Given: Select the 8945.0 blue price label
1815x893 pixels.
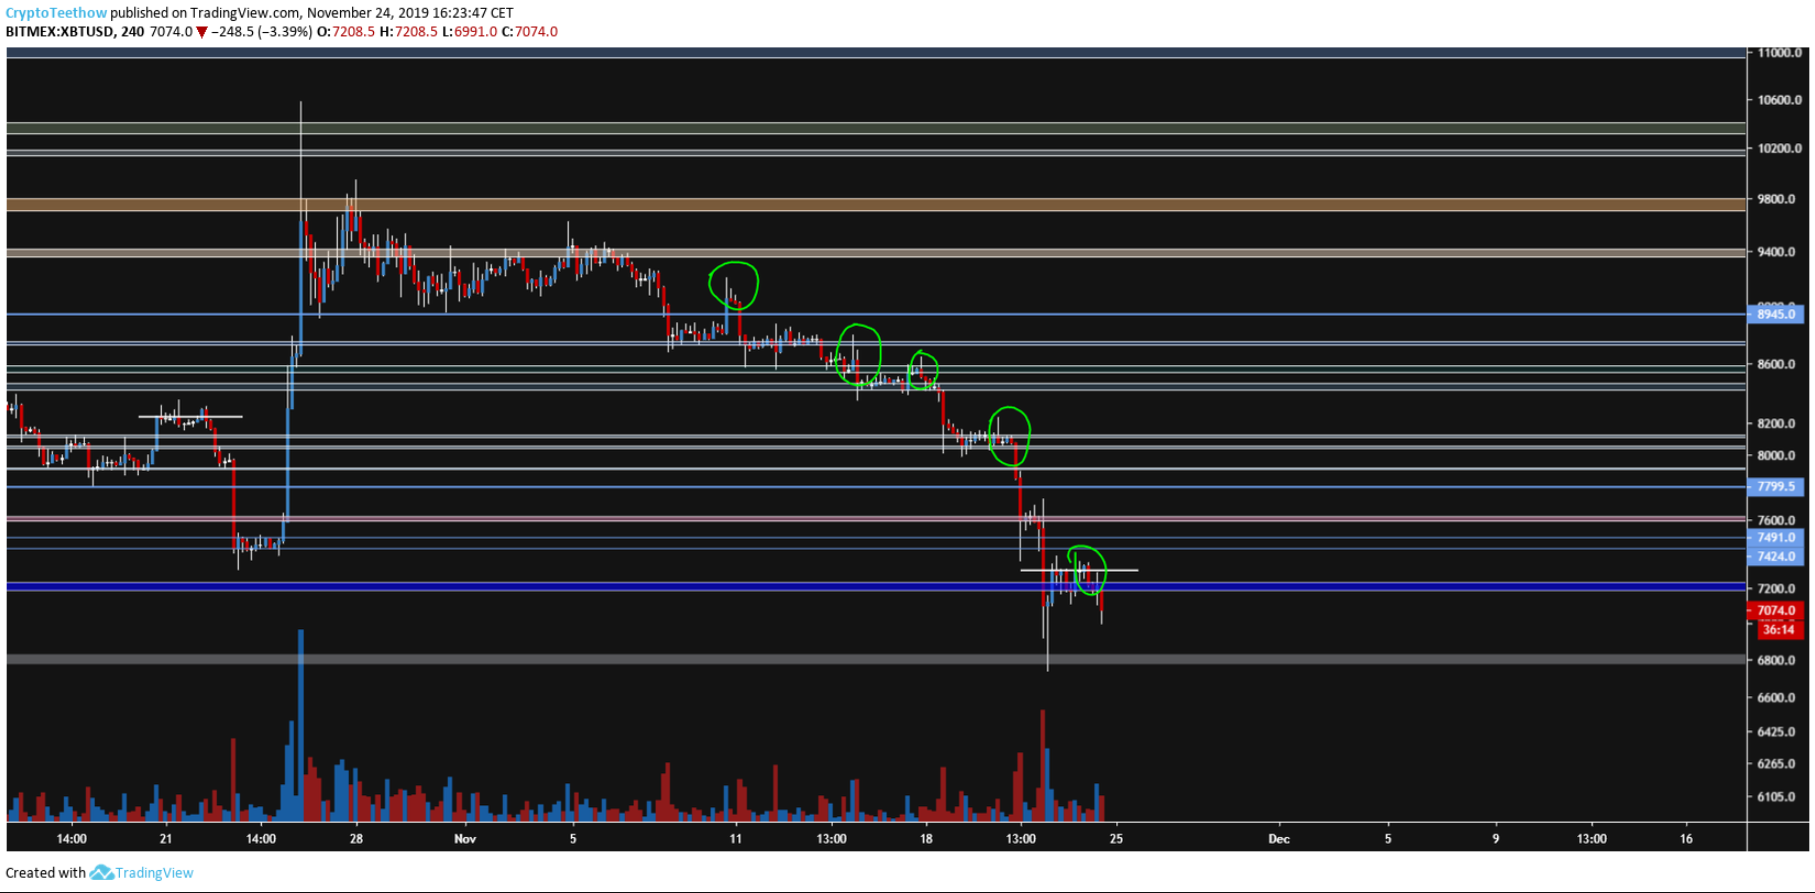Looking at the screenshot, I should point(1776,314).
